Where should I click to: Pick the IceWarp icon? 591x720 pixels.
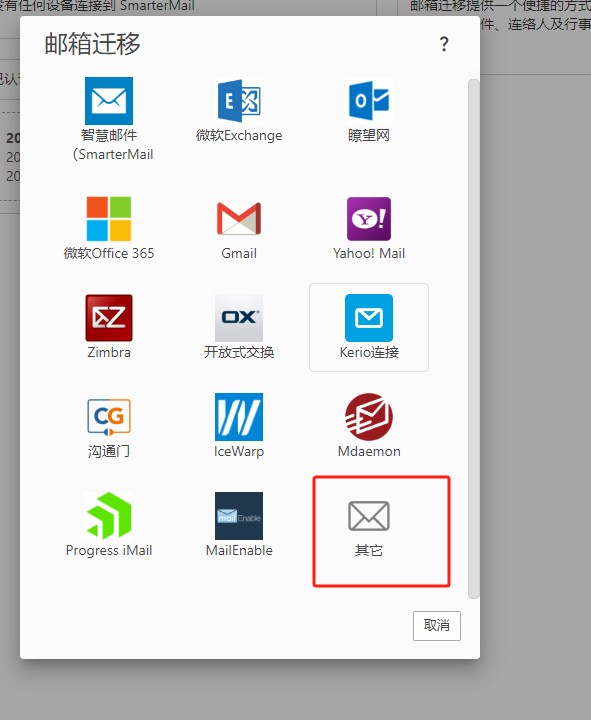[239, 417]
